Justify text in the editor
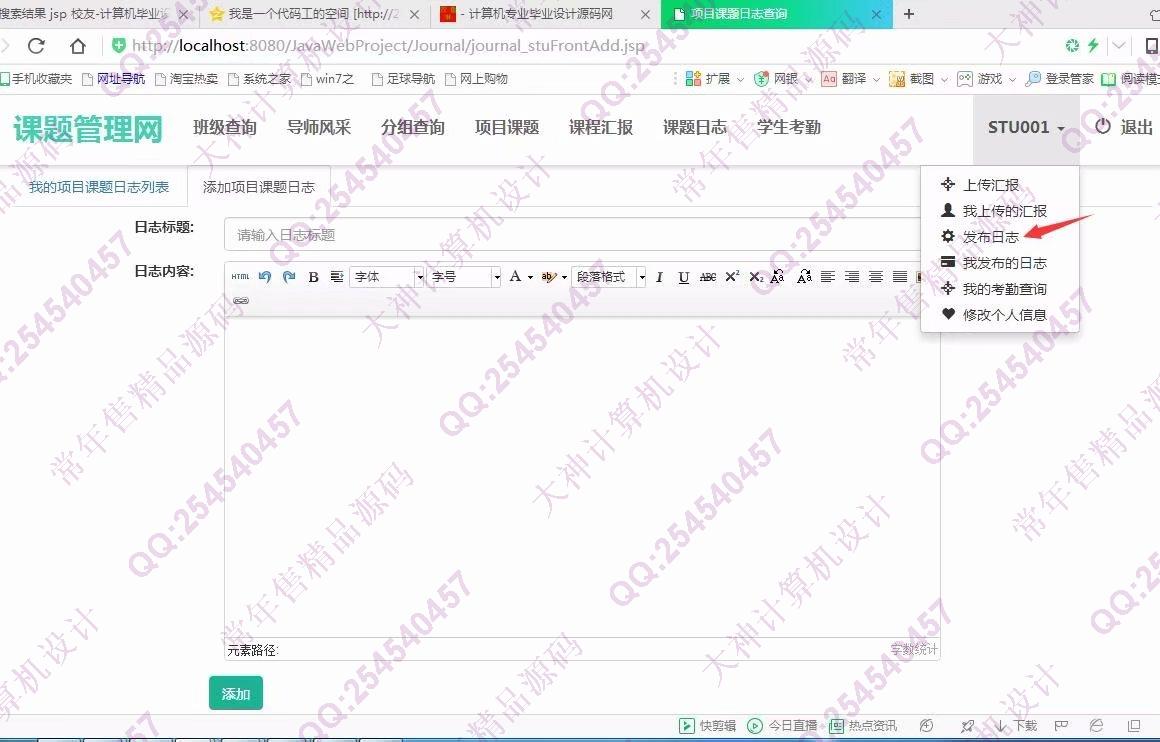 (900, 277)
